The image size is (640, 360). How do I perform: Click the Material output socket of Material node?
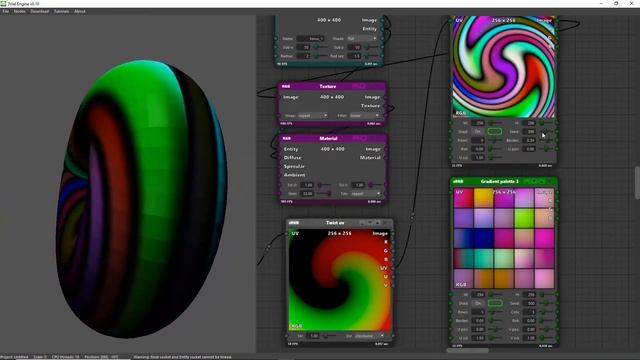386,158
